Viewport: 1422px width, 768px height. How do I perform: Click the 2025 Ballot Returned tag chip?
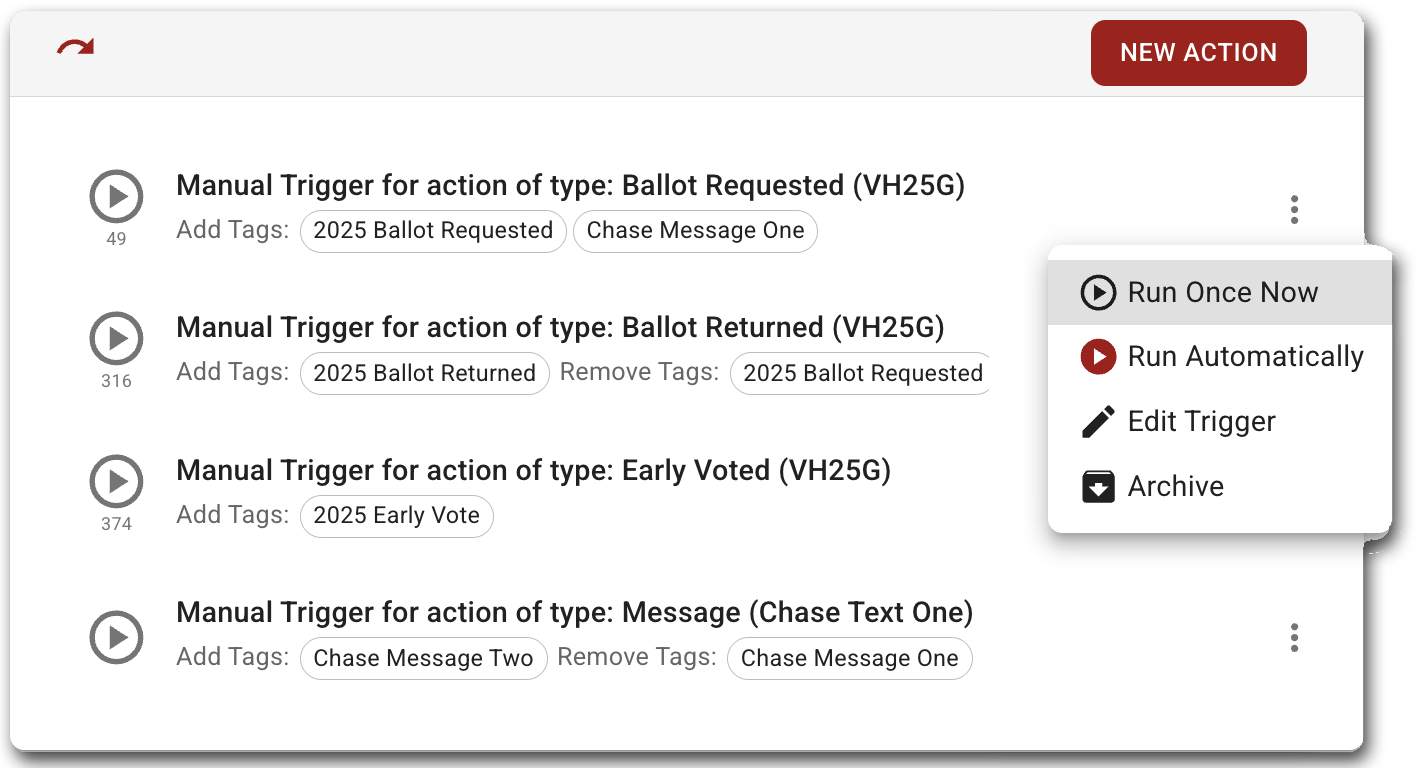424,373
